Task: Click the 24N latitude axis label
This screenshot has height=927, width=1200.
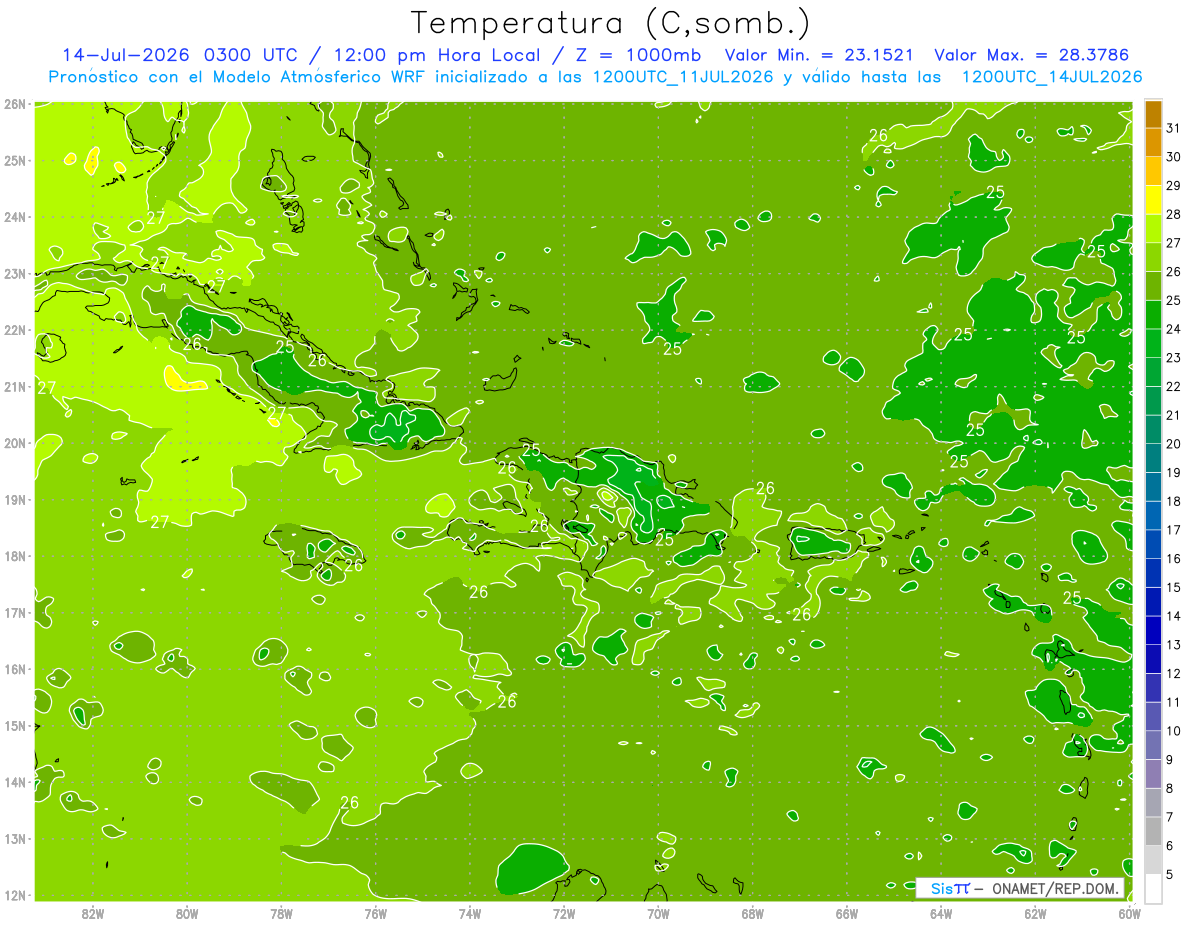Action: pyautogui.click(x=15, y=217)
